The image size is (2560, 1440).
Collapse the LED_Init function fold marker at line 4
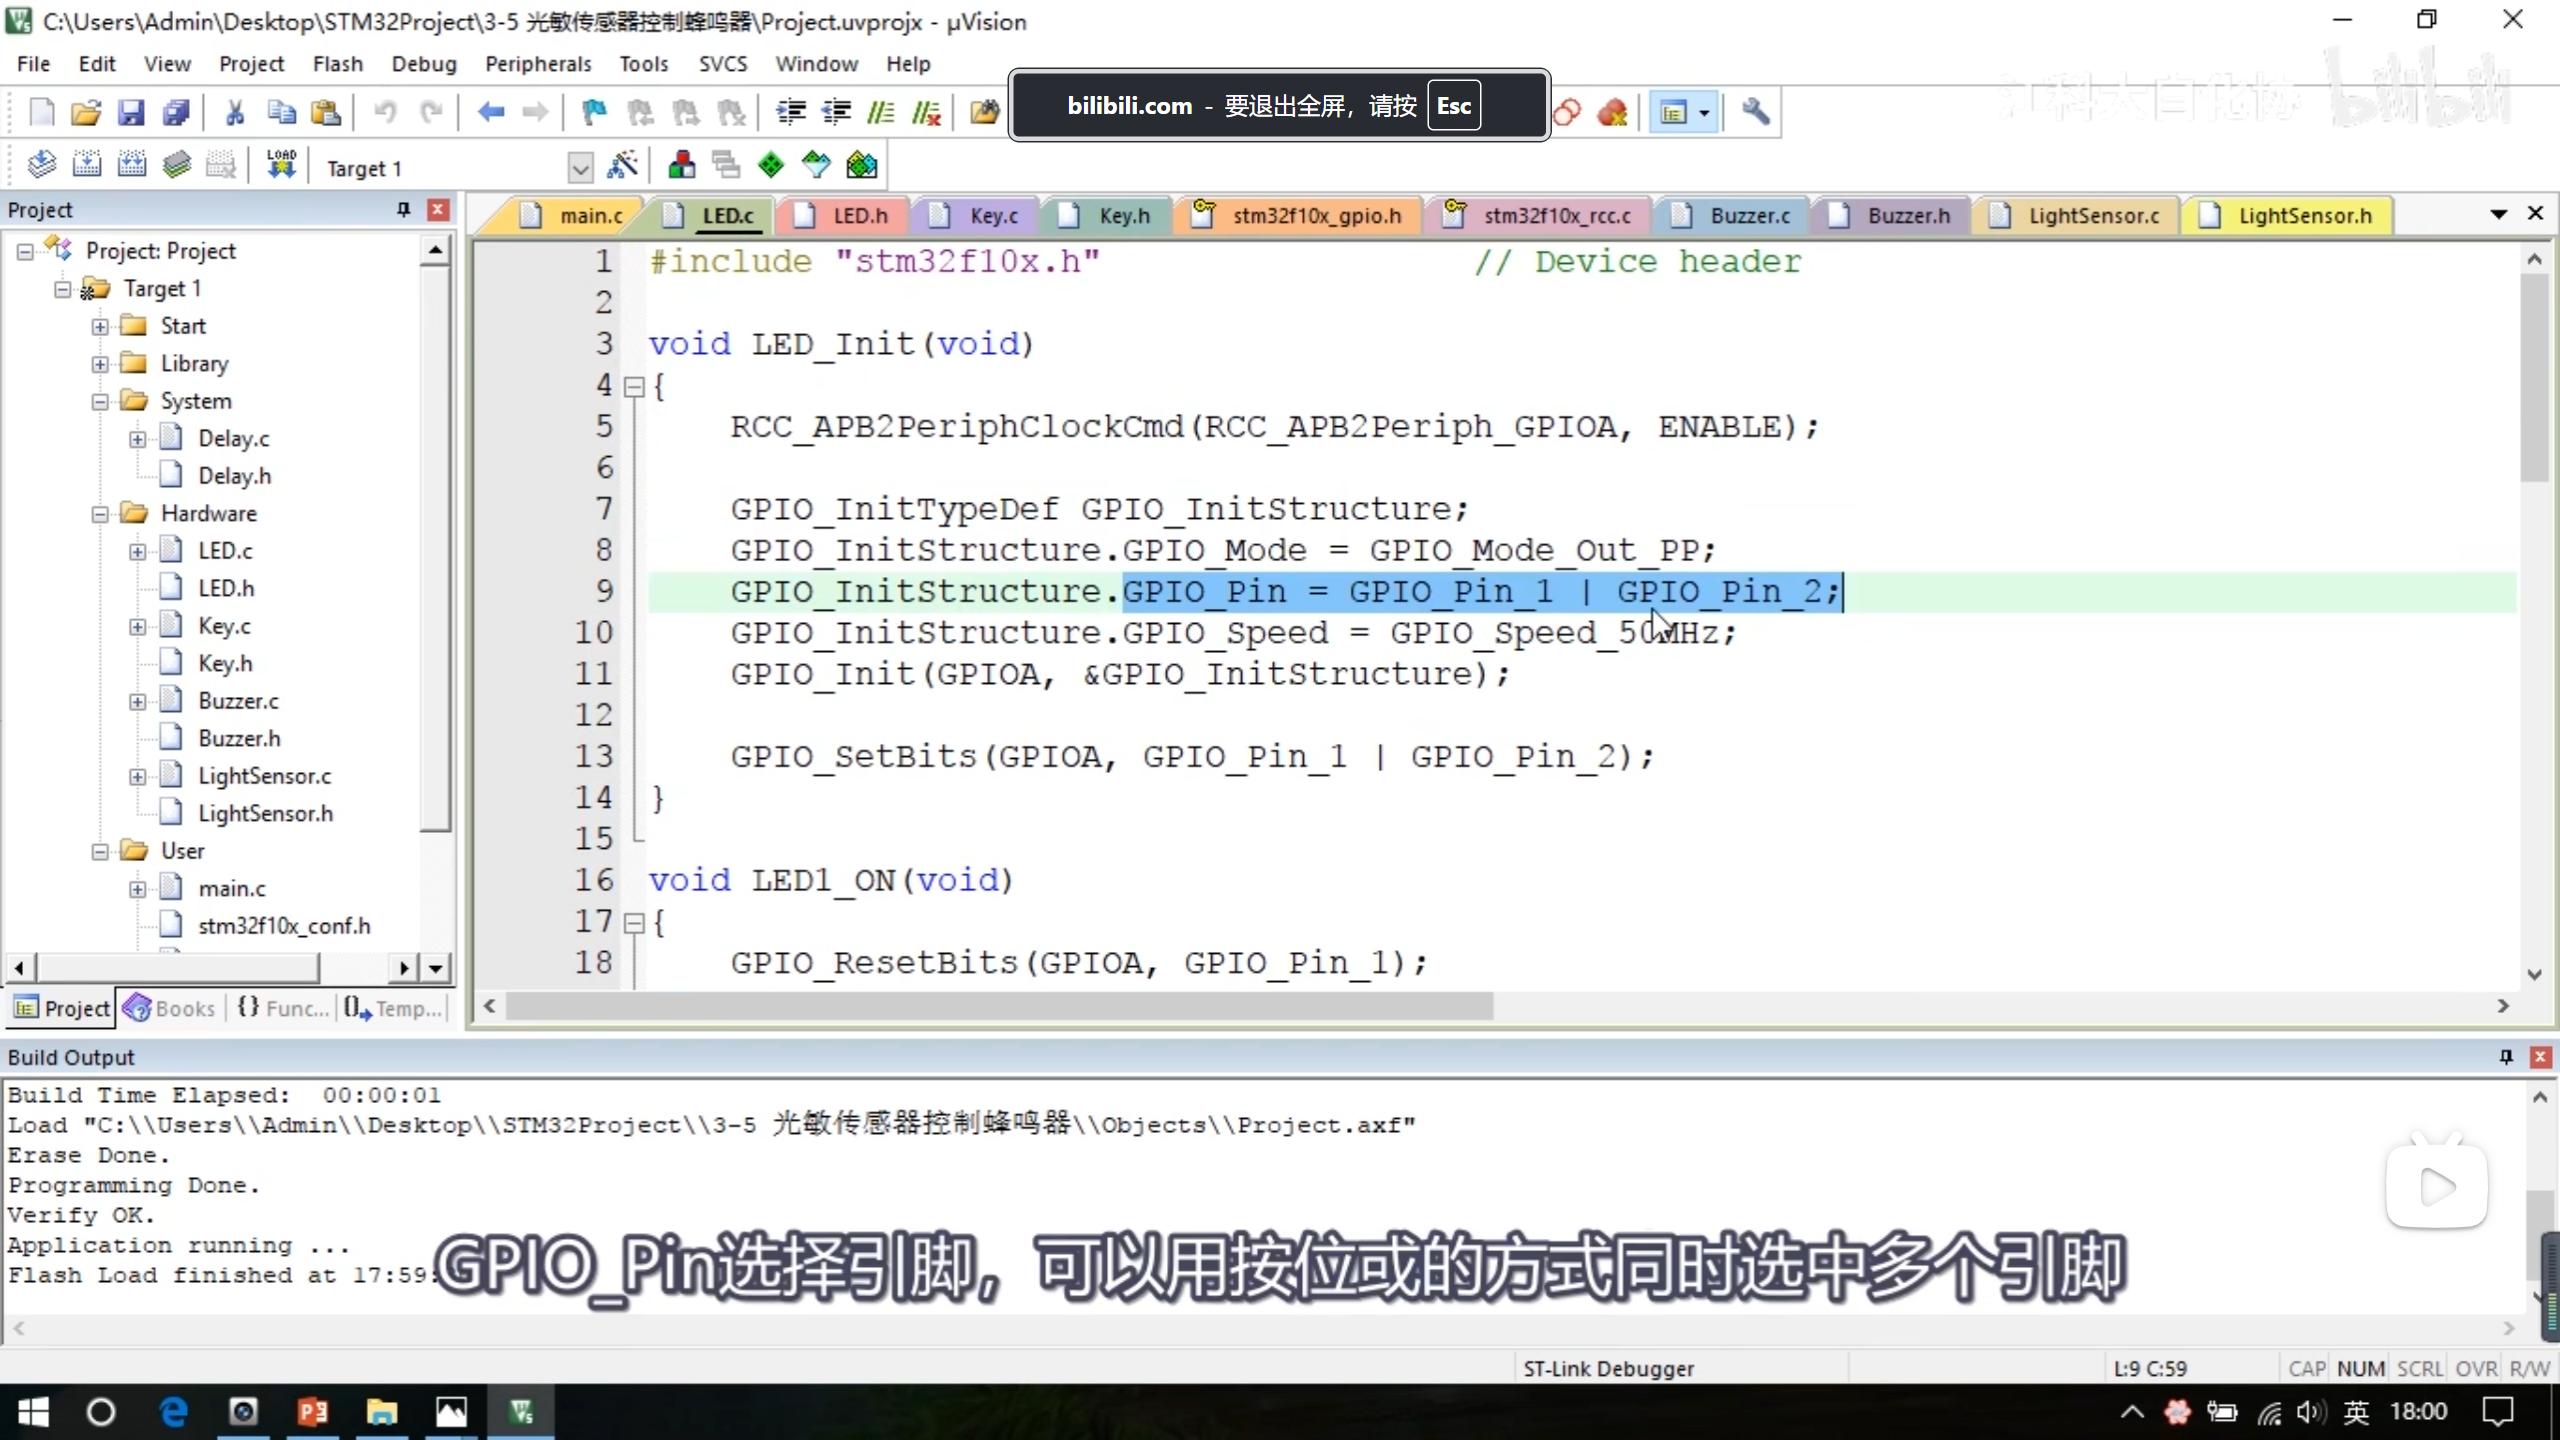click(634, 387)
